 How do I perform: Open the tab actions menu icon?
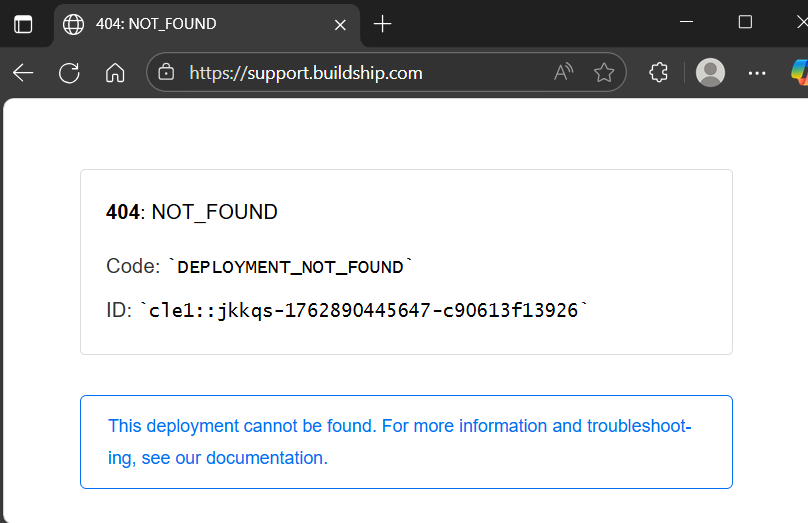(x=23, y=24)
